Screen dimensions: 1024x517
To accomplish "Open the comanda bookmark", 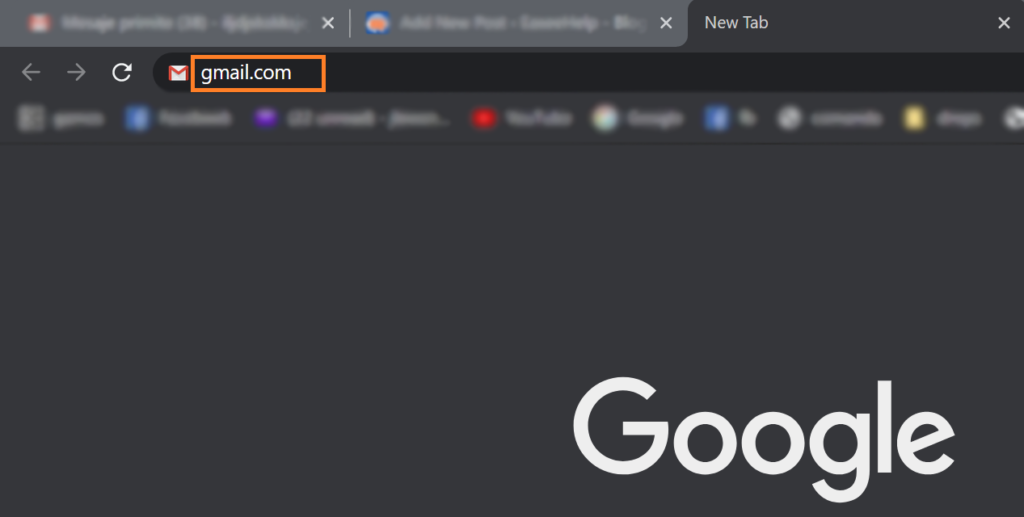I will [x=829, y=119].
